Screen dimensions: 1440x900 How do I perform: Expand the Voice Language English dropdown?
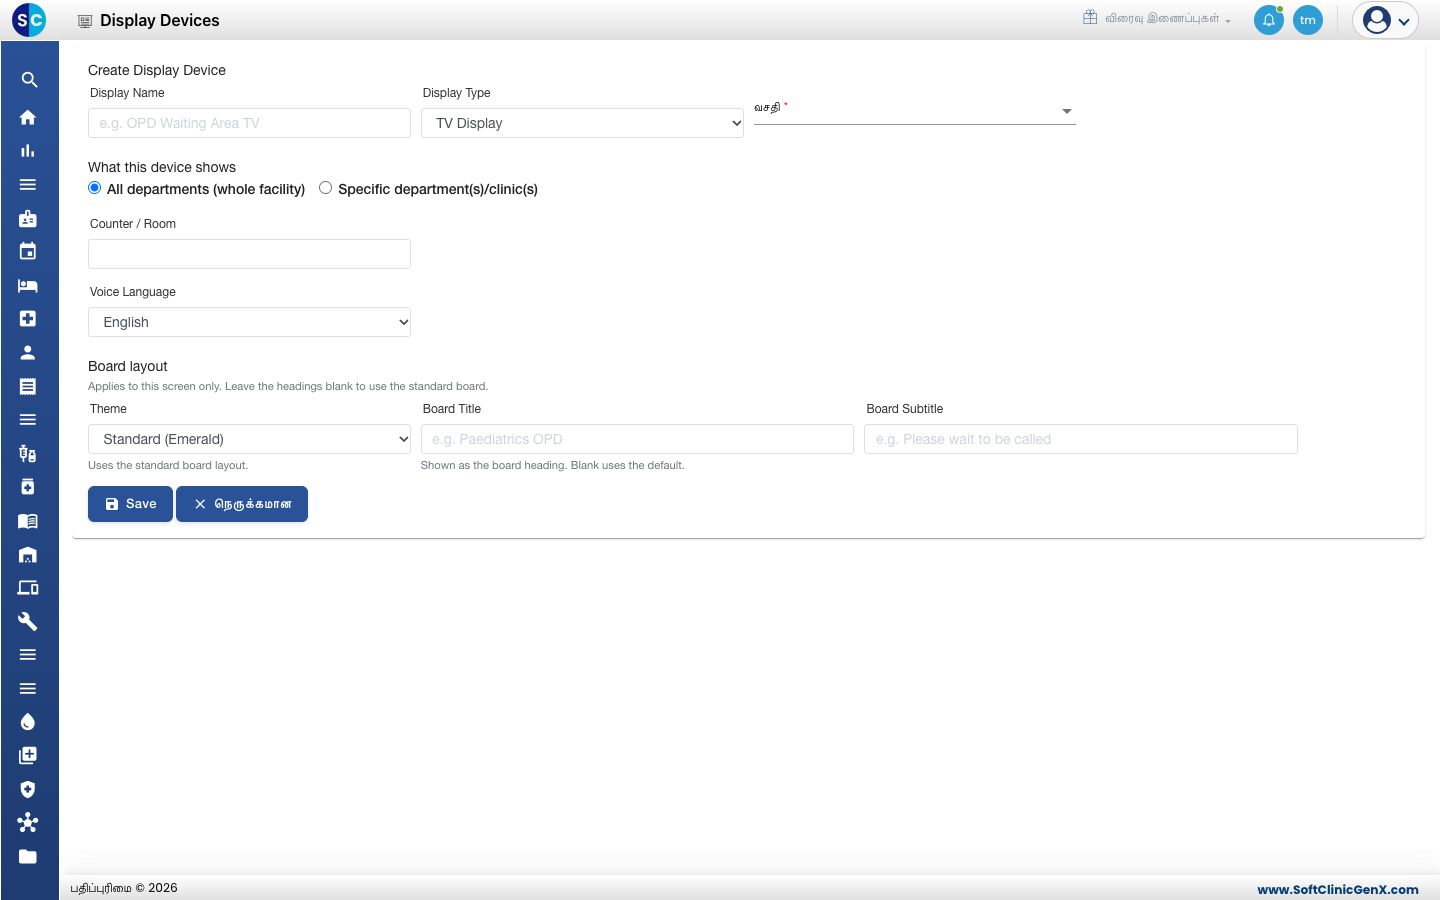click(x=249, y=322)
